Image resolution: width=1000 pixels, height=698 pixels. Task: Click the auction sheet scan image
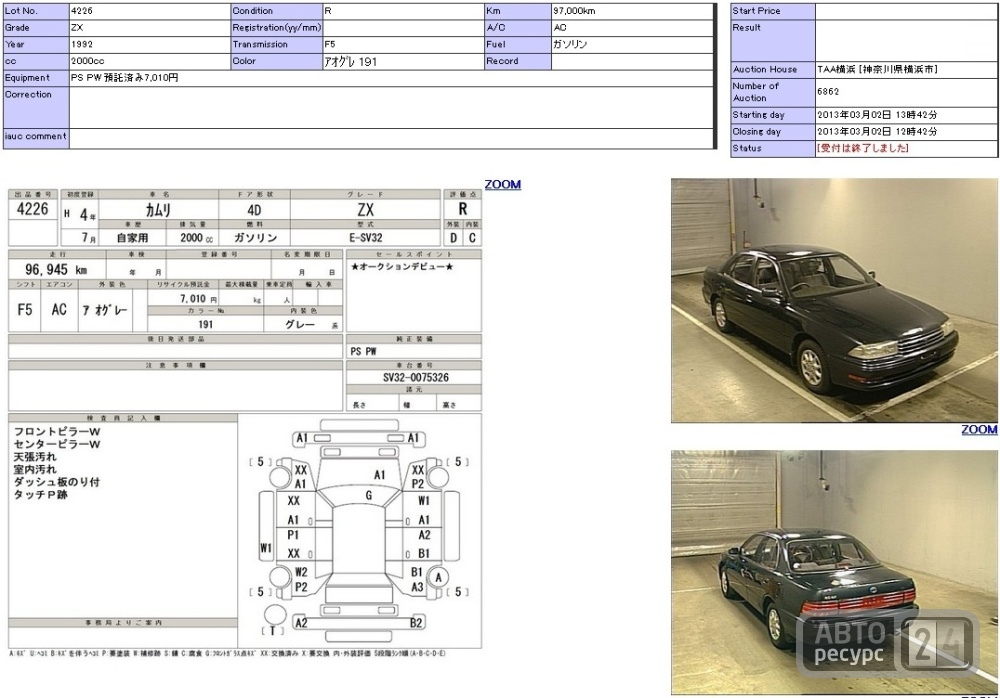(245, 423)
